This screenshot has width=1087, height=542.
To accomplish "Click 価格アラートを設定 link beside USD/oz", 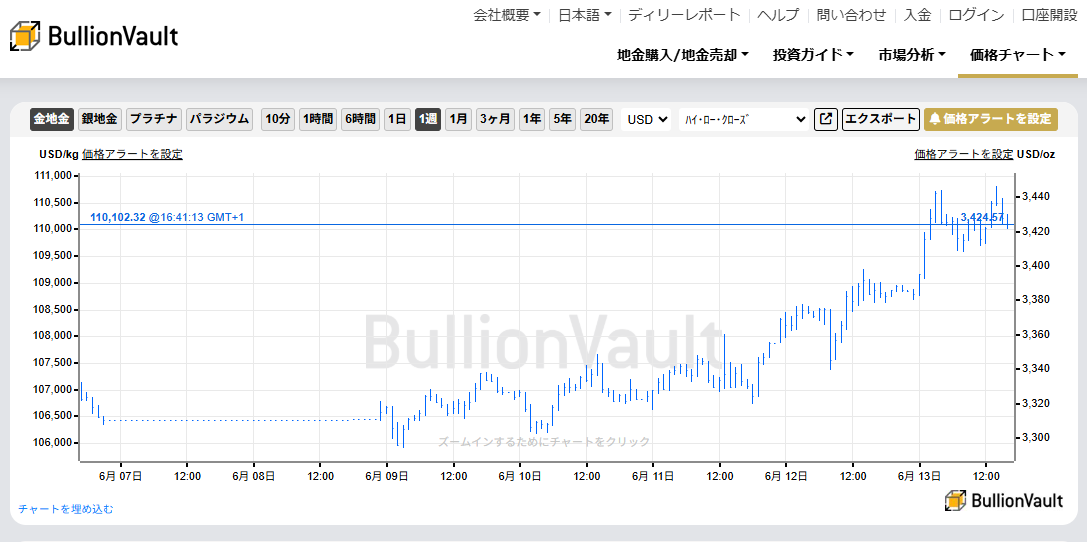I will point(964,154).
